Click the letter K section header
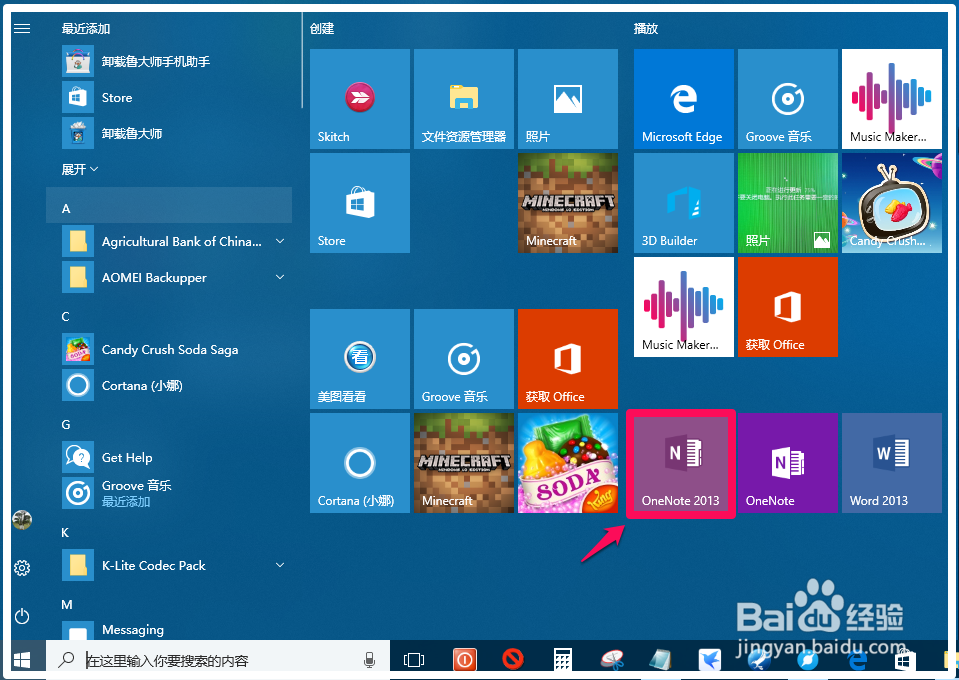 coord(65,533)
